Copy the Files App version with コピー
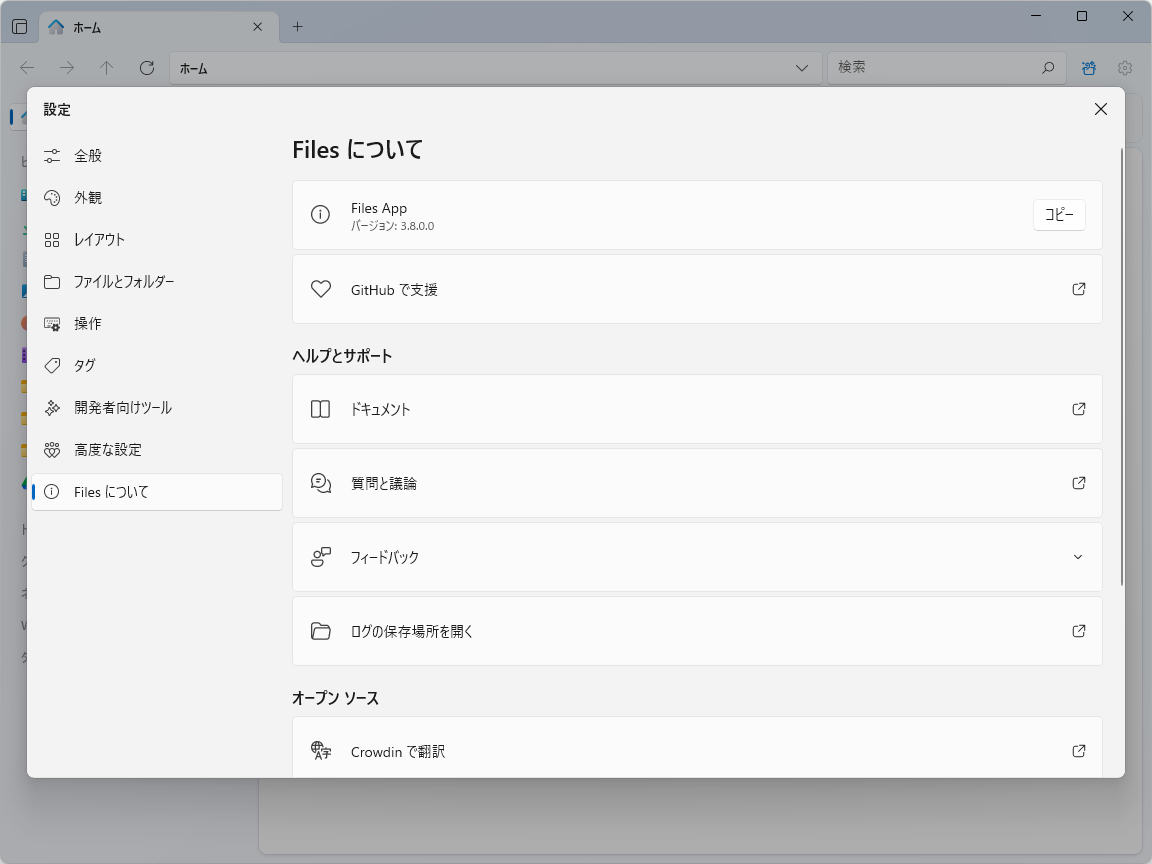 click(x=1059, y=214)
